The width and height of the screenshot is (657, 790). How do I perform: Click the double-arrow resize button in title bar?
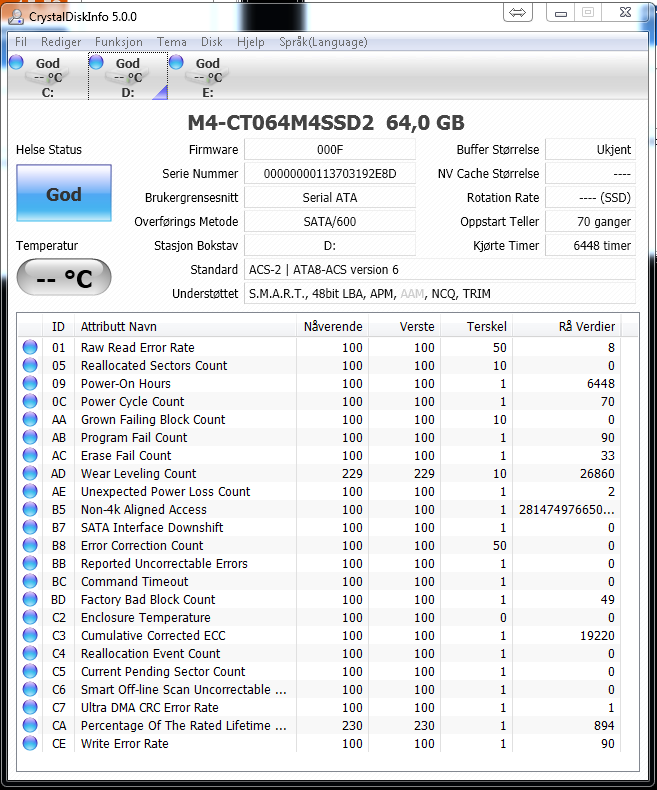[x=517, y=13]
